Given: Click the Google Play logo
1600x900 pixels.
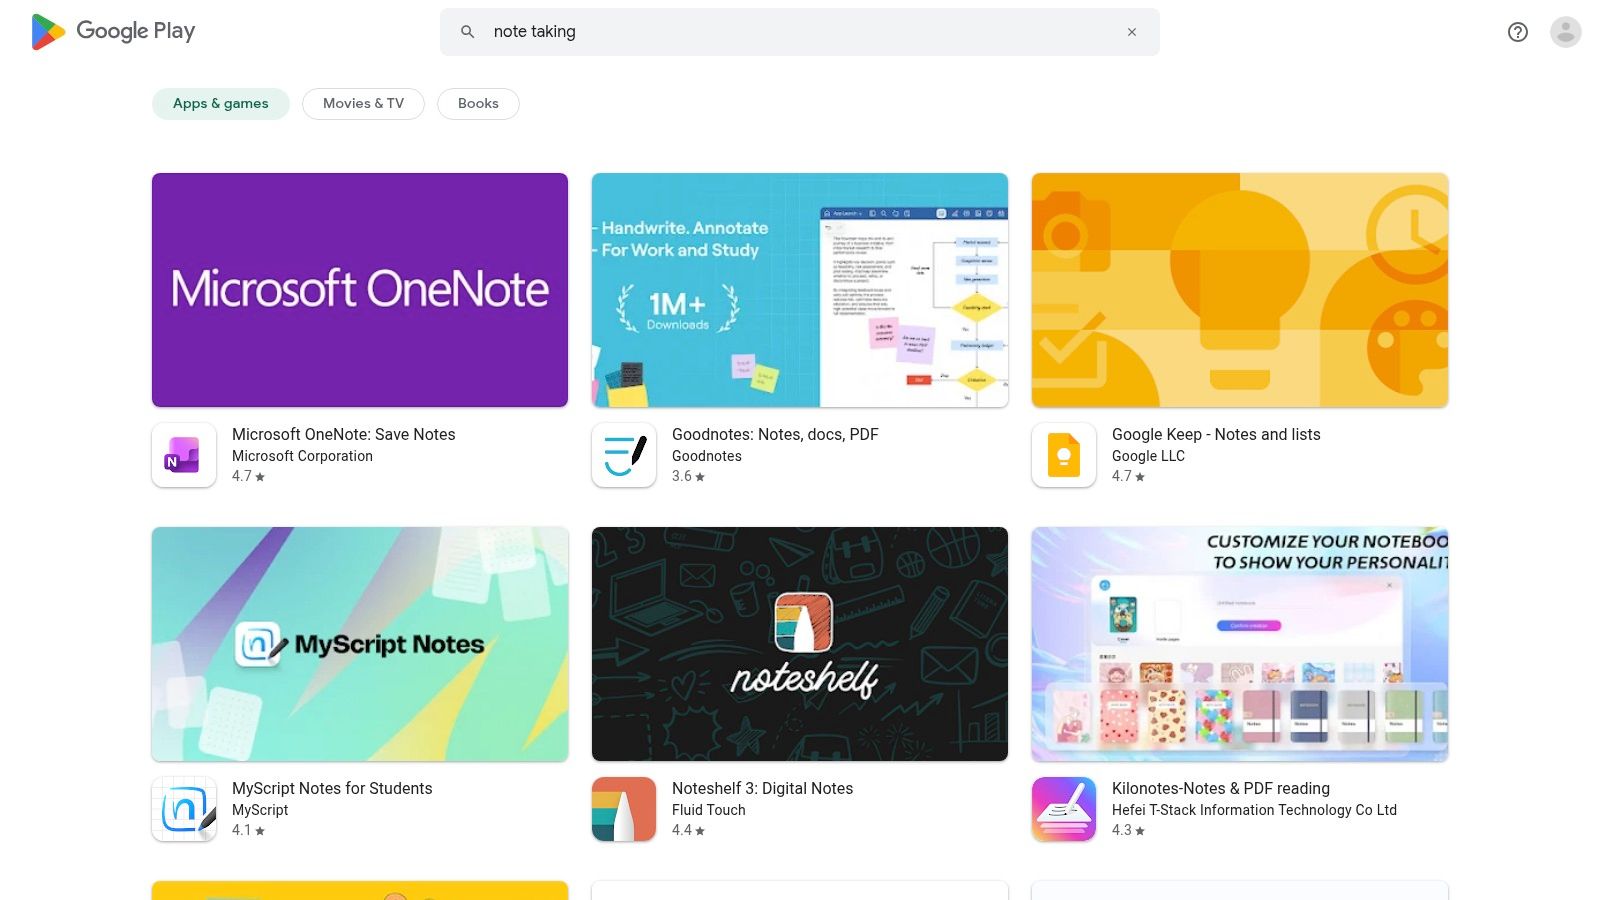Looking at the screenshot, I should click(113, 32).
